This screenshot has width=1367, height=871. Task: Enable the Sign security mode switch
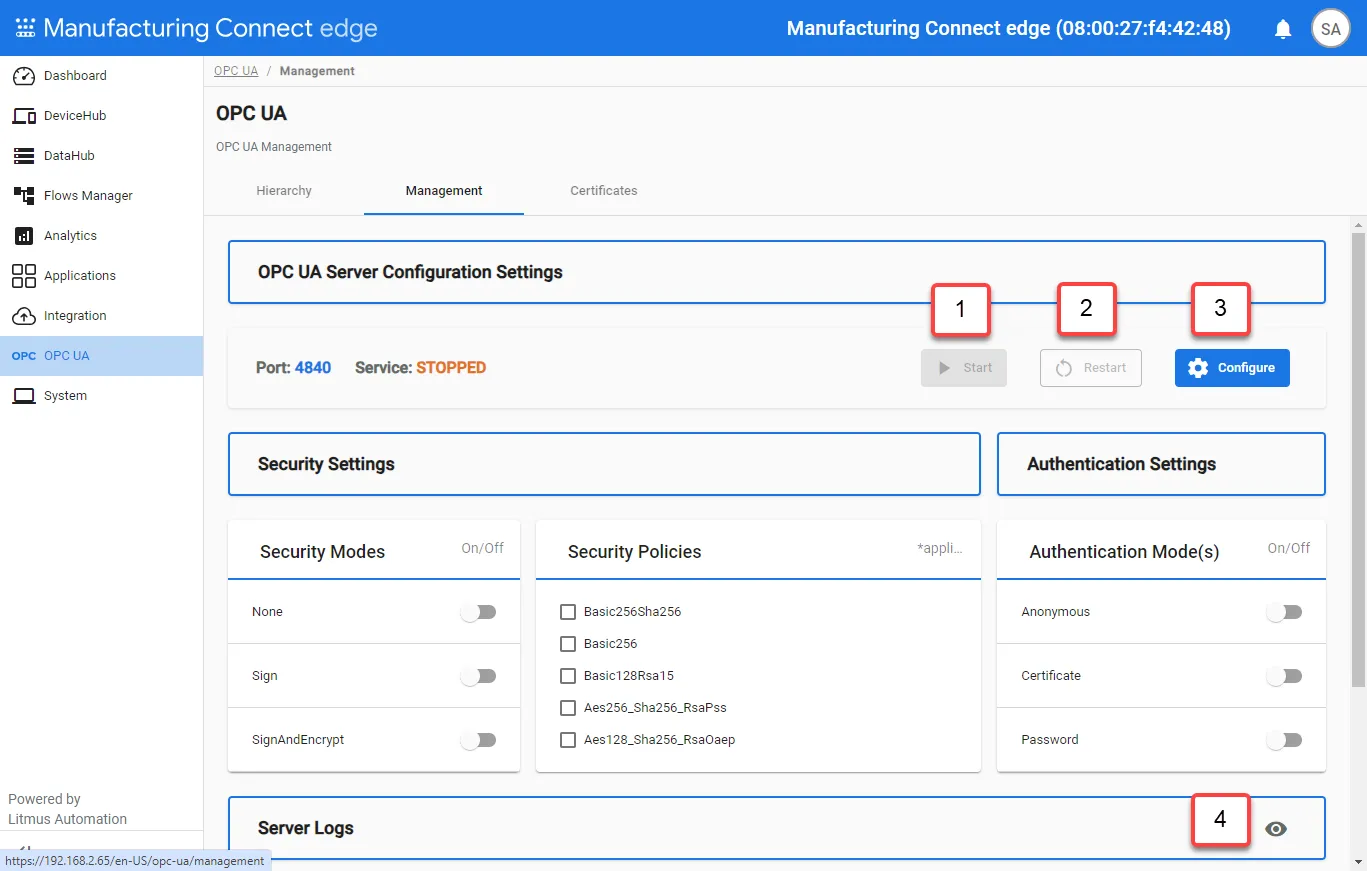point(478,676)
